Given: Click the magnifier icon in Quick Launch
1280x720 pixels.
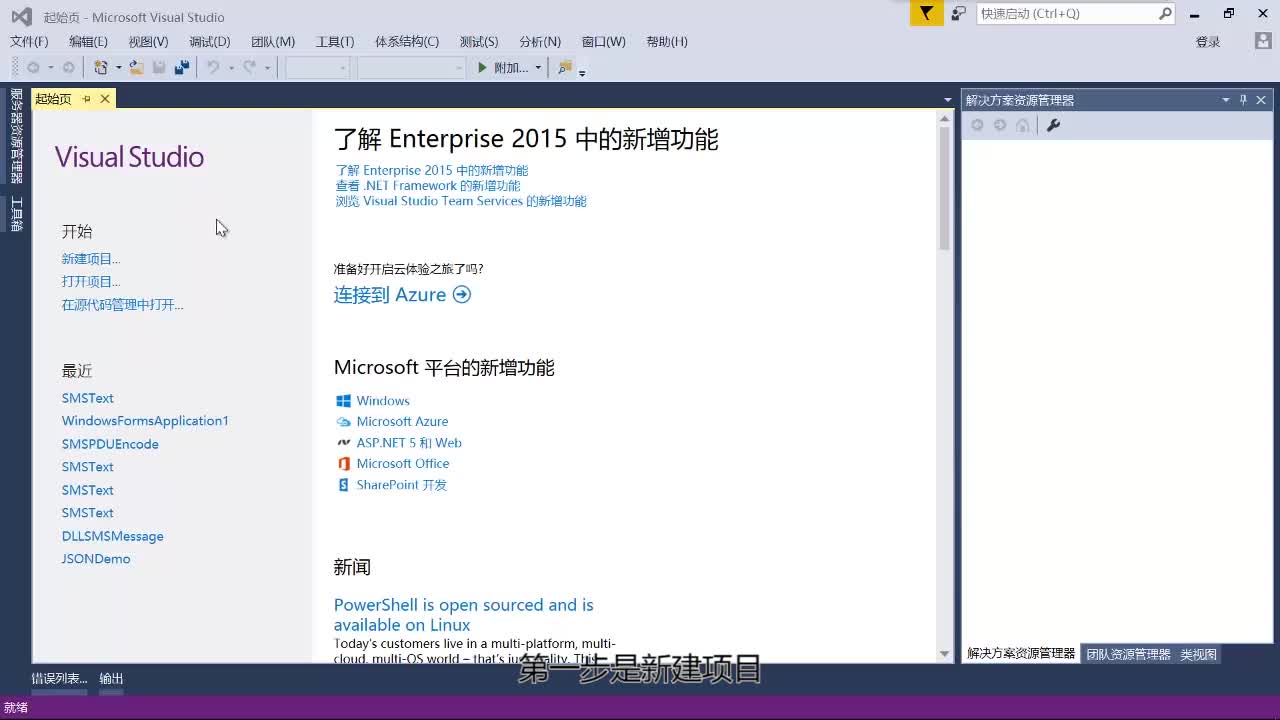Looking at the screenshot, I should pos(1165,13).
